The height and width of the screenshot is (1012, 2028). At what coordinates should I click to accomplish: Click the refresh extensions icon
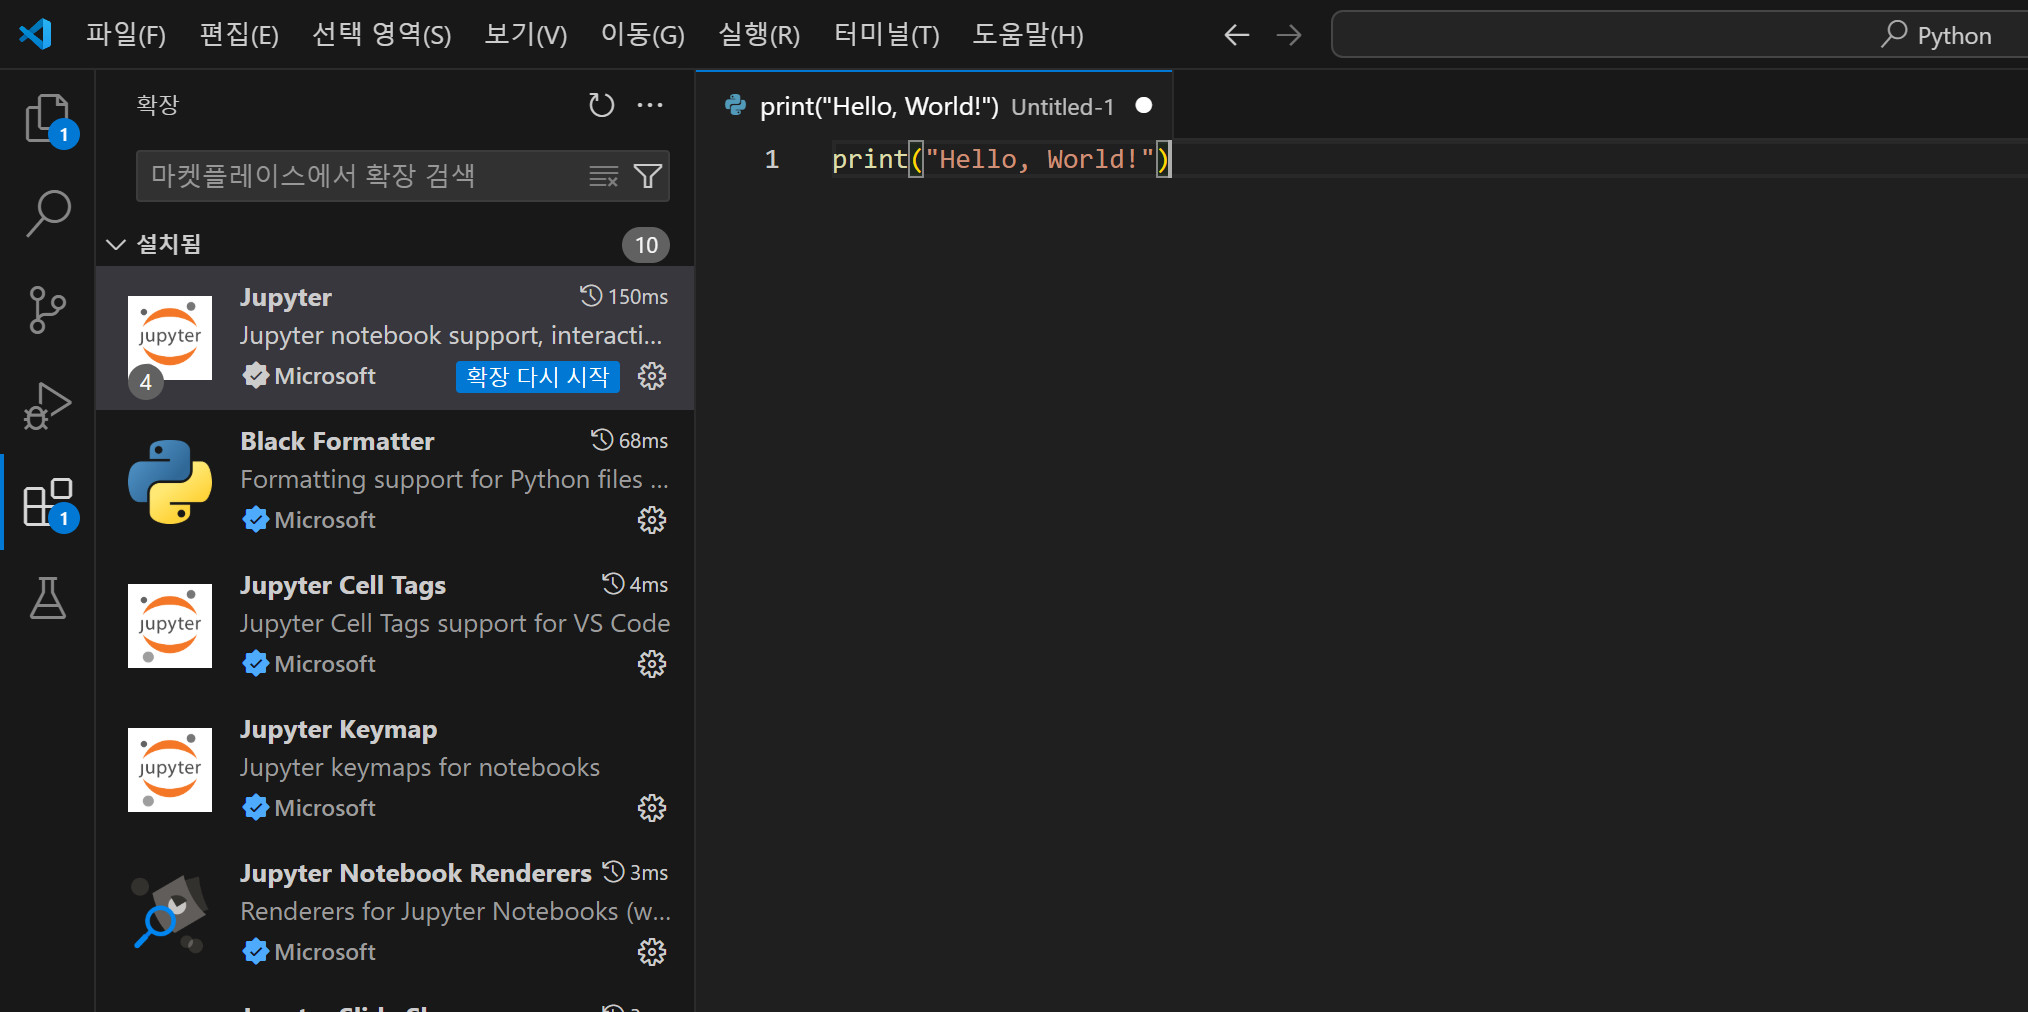click(601, 105)
